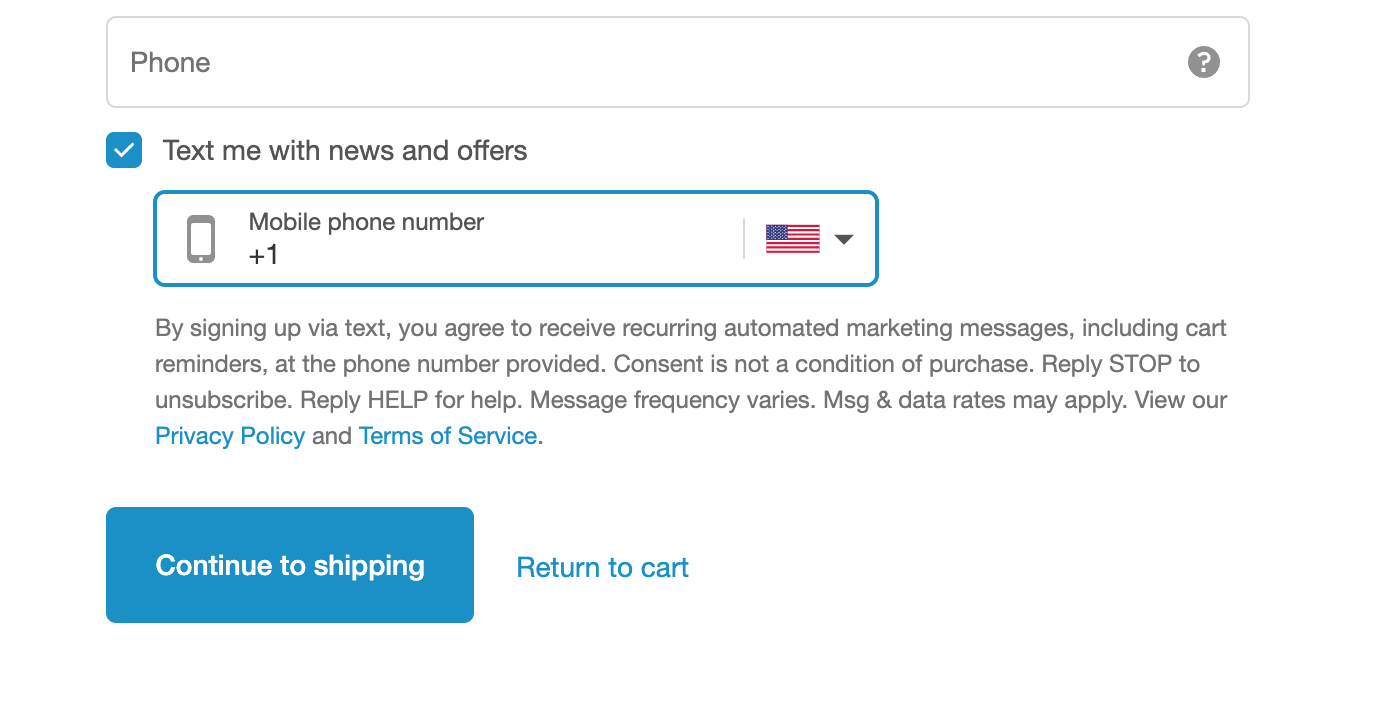The image size is (1378, 712).
Task: Open the Privacy Policy link
Action: tap(230, 436)
